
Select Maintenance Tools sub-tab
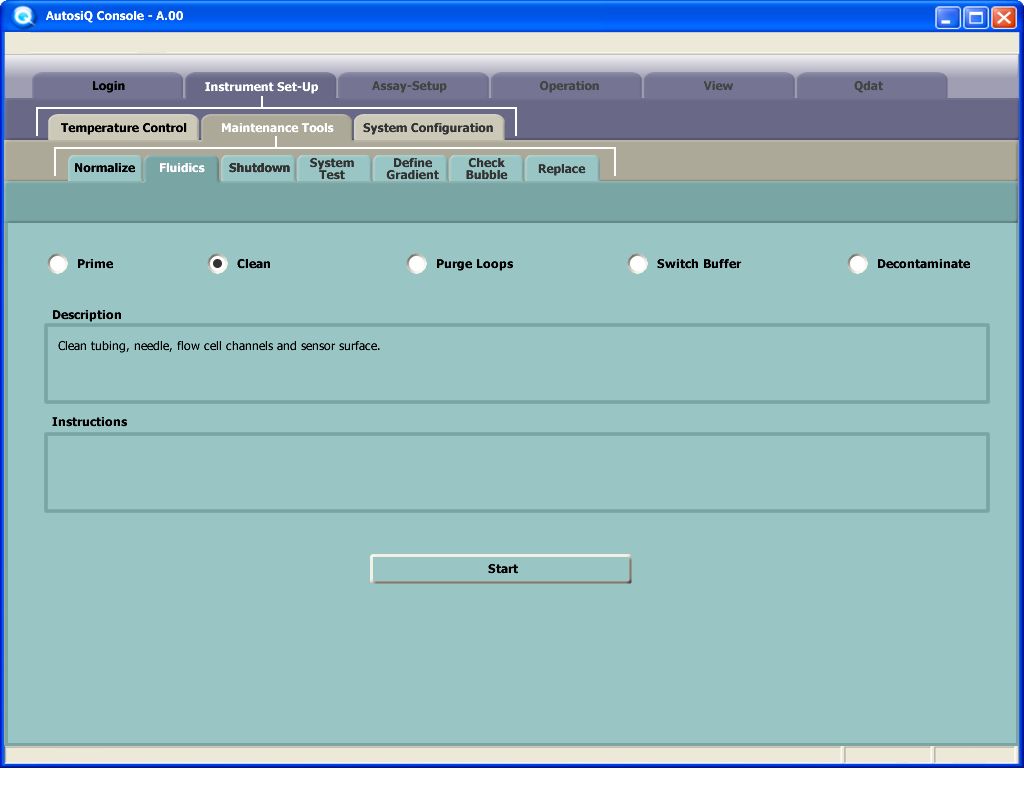point(277,127)
